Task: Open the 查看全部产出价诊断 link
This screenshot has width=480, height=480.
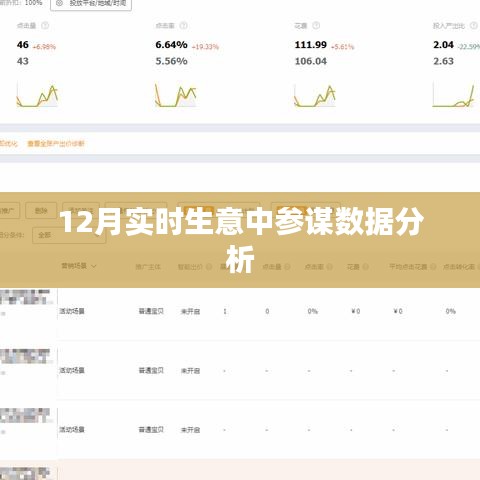Action: 56,144
